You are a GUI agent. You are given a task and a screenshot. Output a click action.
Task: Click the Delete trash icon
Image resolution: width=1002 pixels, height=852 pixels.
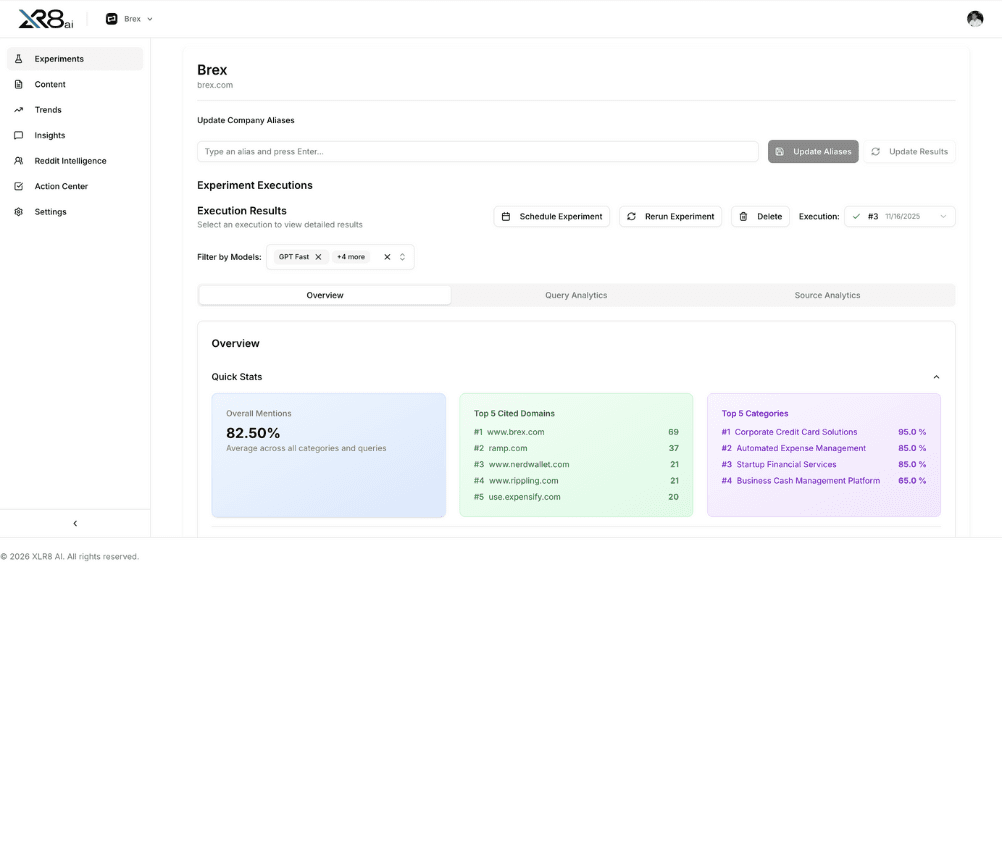click(741, 216)
